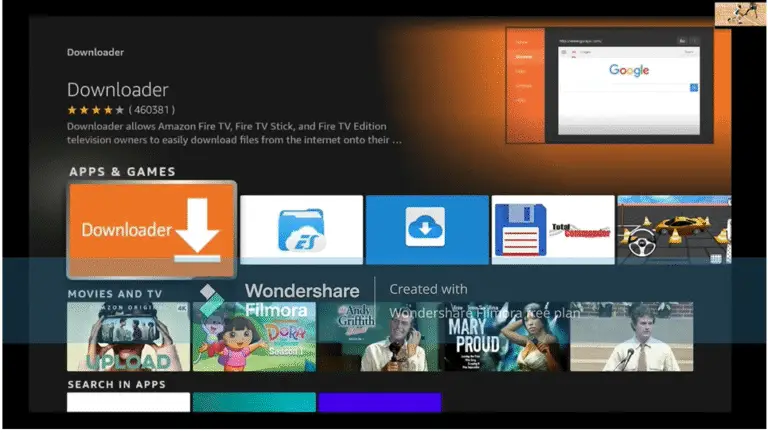Click the blue search button in Google preview
This screenshot has width=768, height=433.
point(693,88)
